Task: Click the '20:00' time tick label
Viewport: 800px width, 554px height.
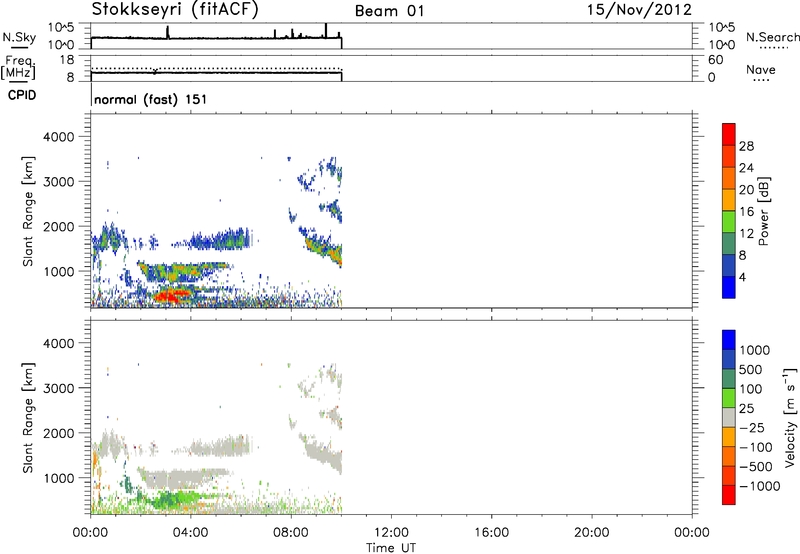Action: [x=592, y=533]
